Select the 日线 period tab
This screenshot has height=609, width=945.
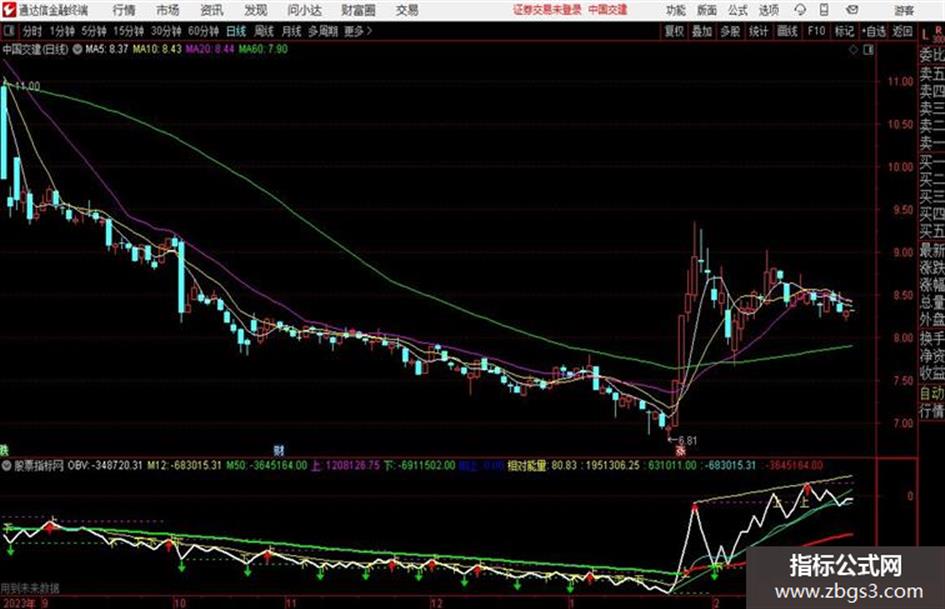236,31
